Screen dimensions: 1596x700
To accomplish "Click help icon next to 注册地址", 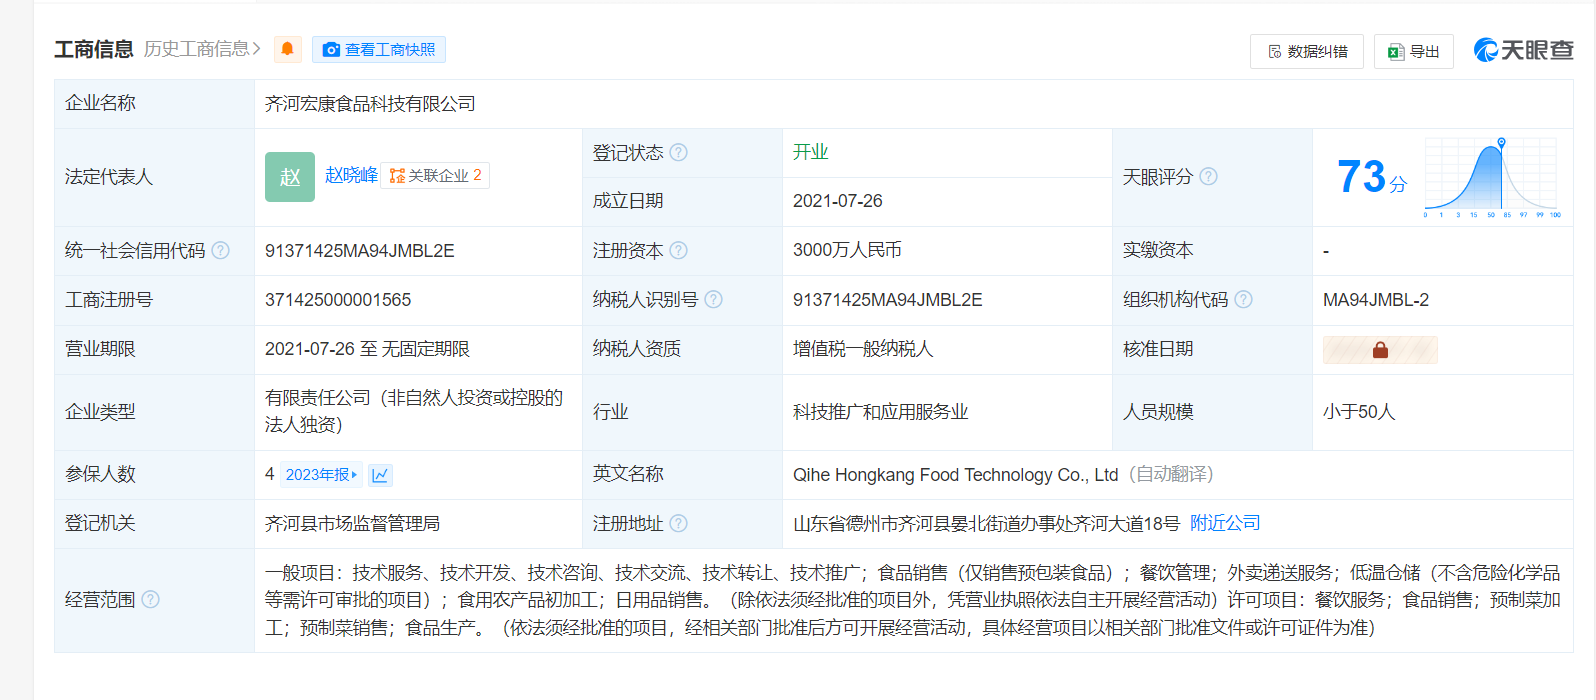I will [678, 523].
